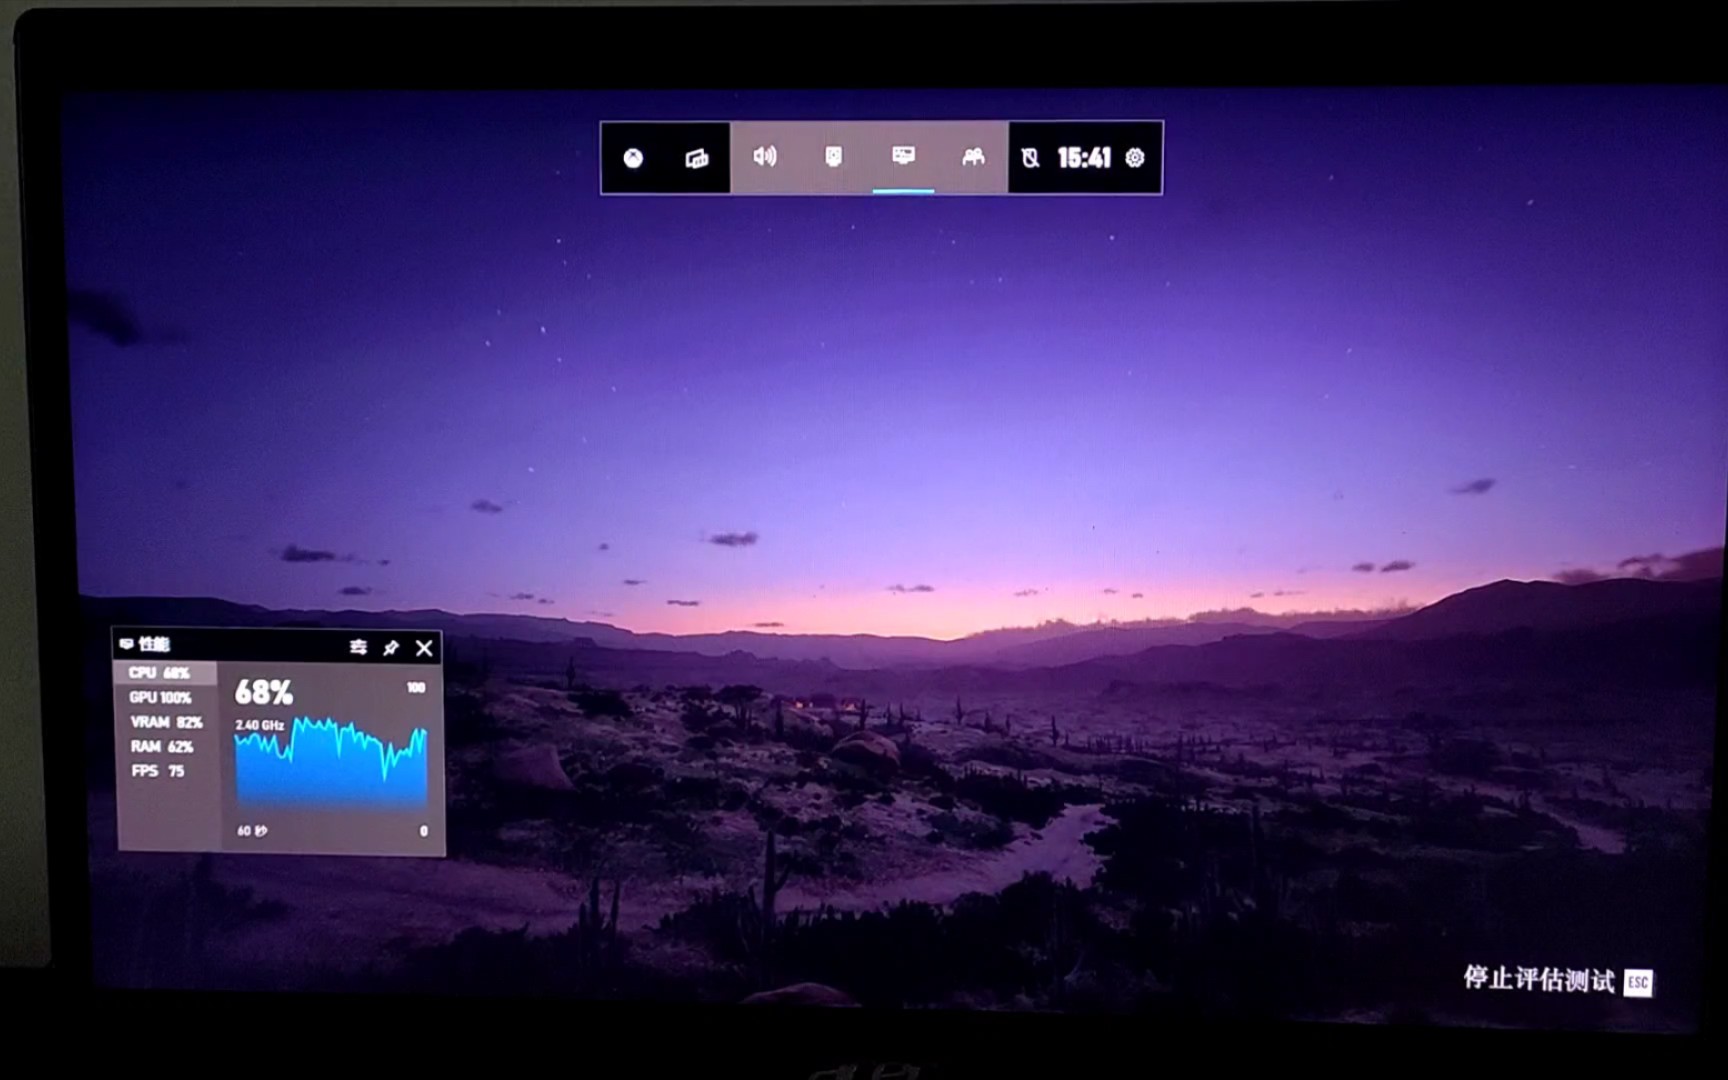Viewport: 1728px width, 1080px height.
Task: Open the widget menu overlay icon
Action: tap(697, 158)
